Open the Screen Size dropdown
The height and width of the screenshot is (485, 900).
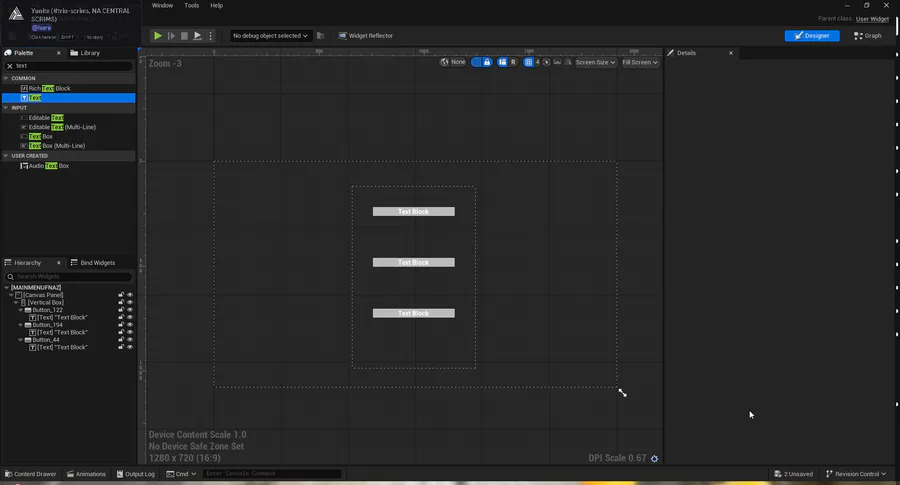595,62
